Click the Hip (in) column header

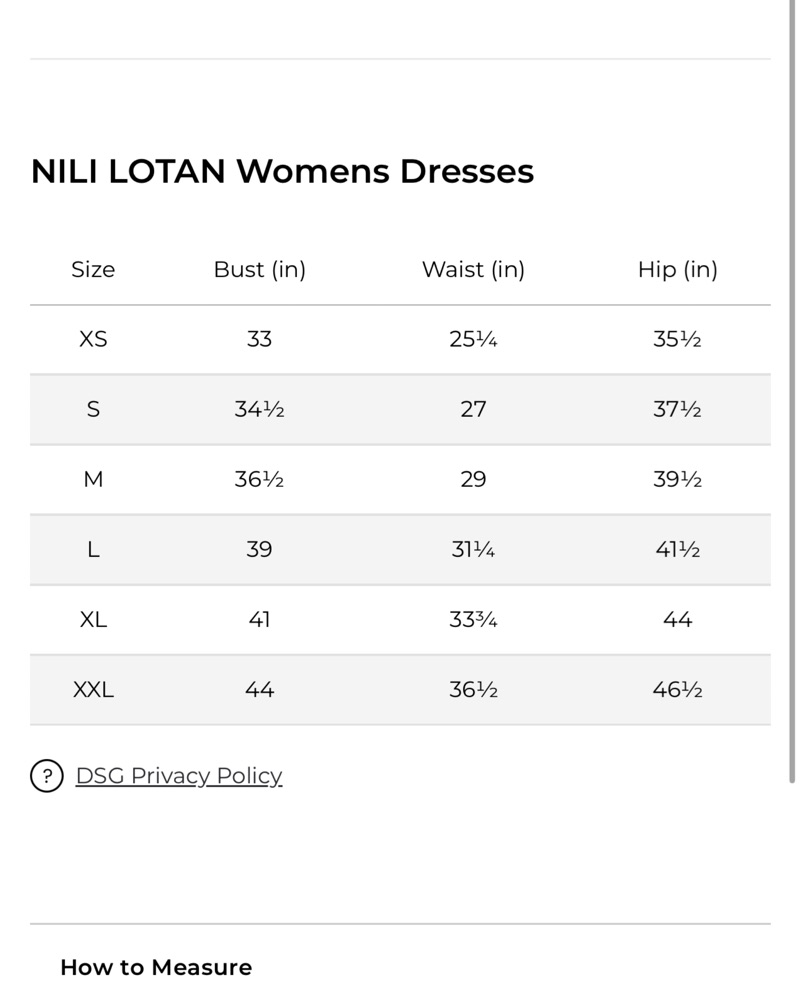click(677, 269)
